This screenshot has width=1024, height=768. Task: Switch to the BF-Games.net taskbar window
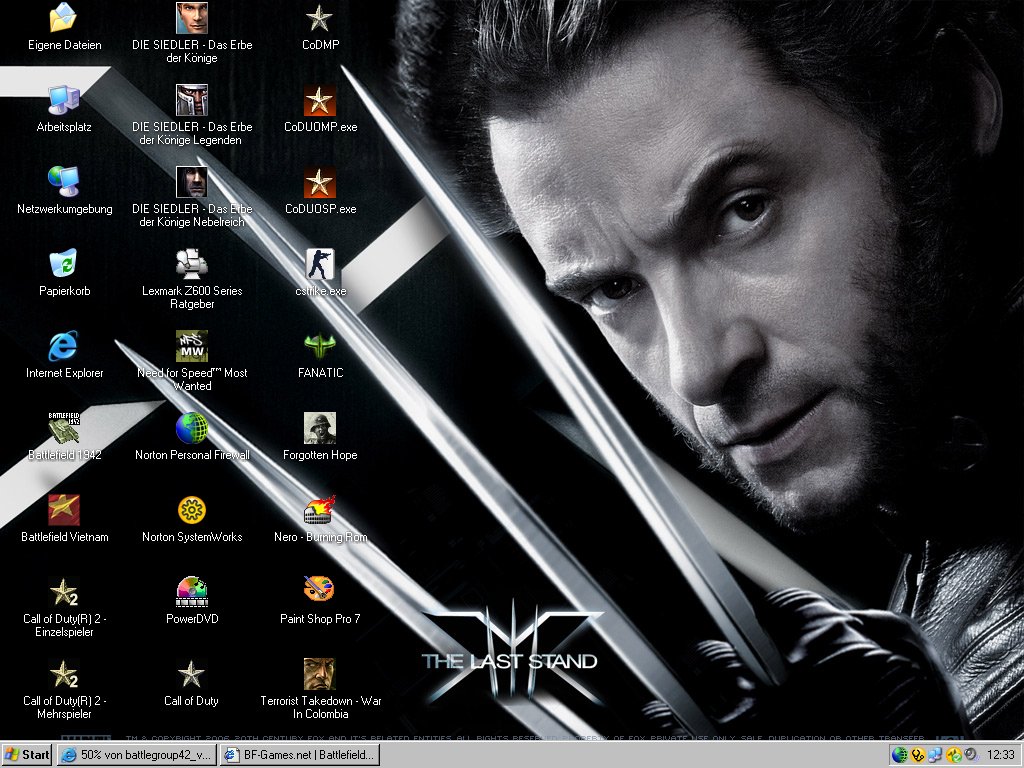click(300, 755)
